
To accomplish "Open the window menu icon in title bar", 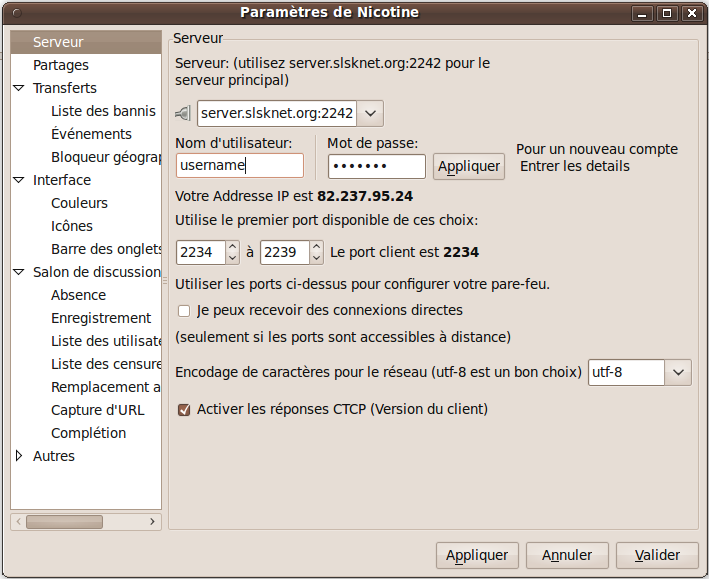I will point(17,13).
